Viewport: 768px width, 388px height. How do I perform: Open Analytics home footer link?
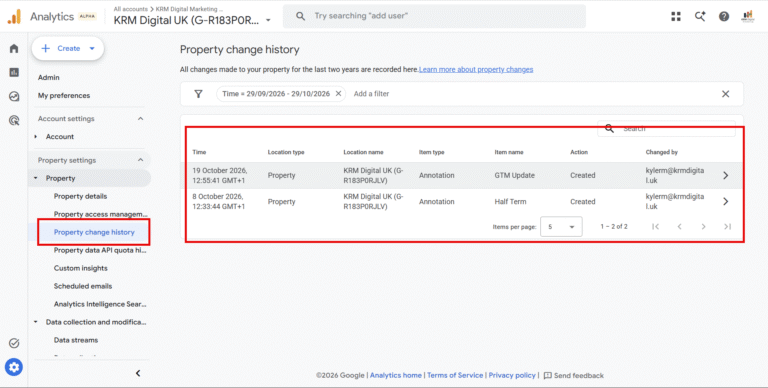tap(396, 375)
